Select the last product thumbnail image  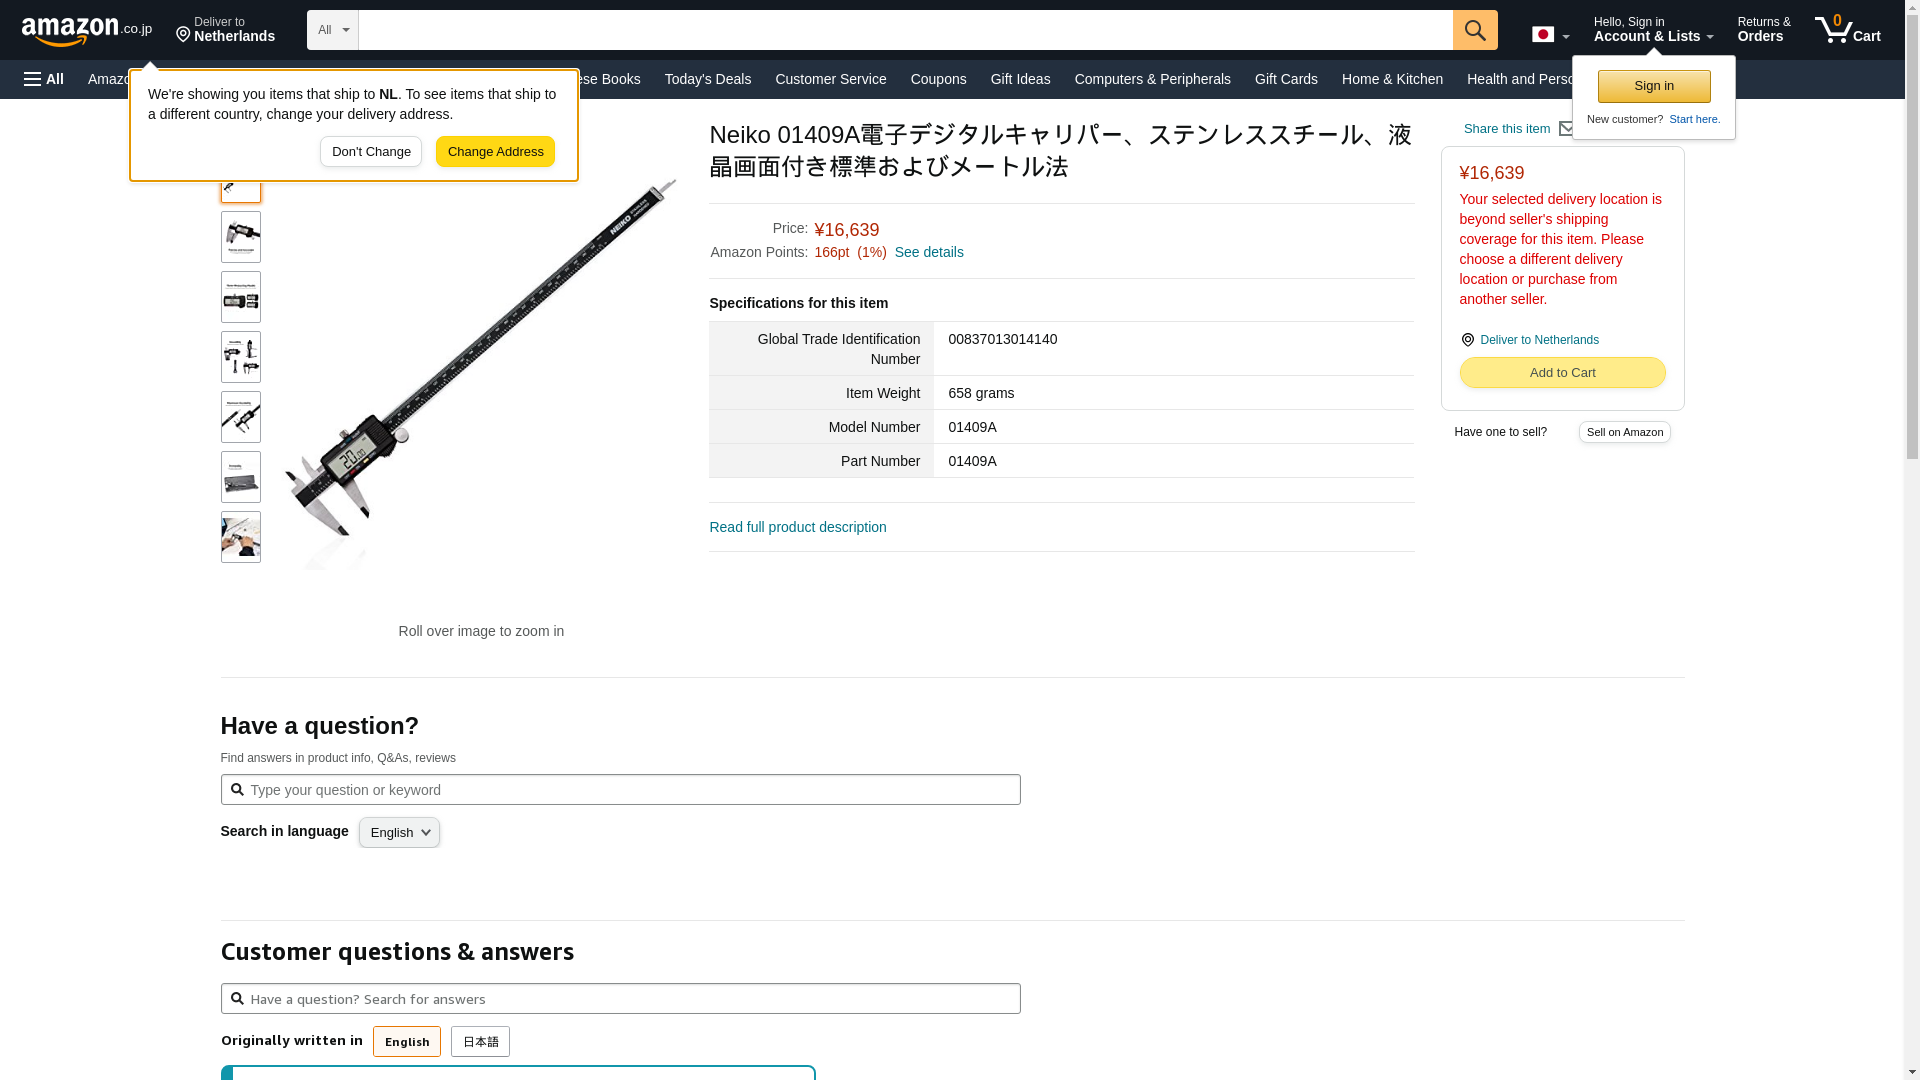click(x=240, y=537)
